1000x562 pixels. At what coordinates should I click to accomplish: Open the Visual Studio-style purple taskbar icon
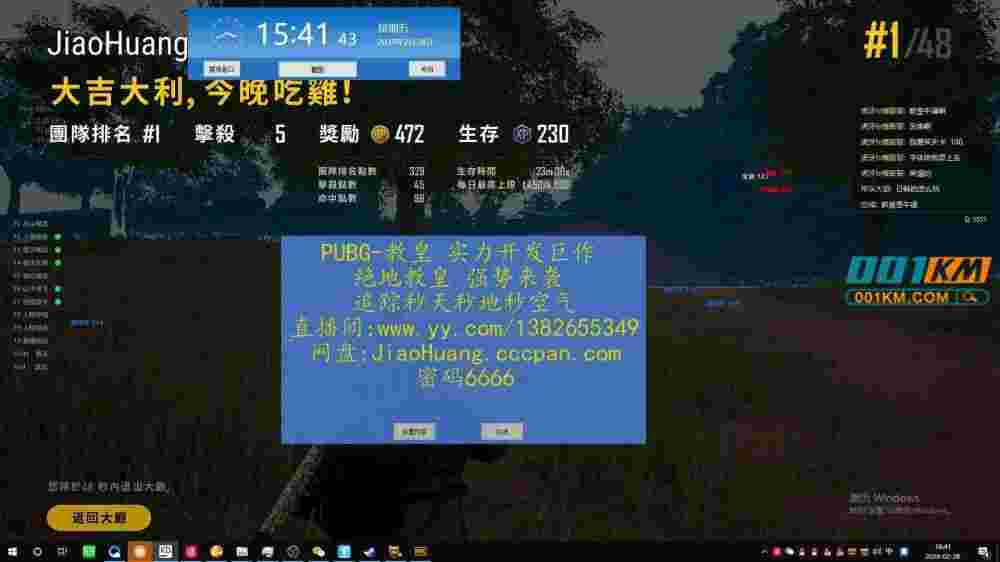tap(369, 552)
